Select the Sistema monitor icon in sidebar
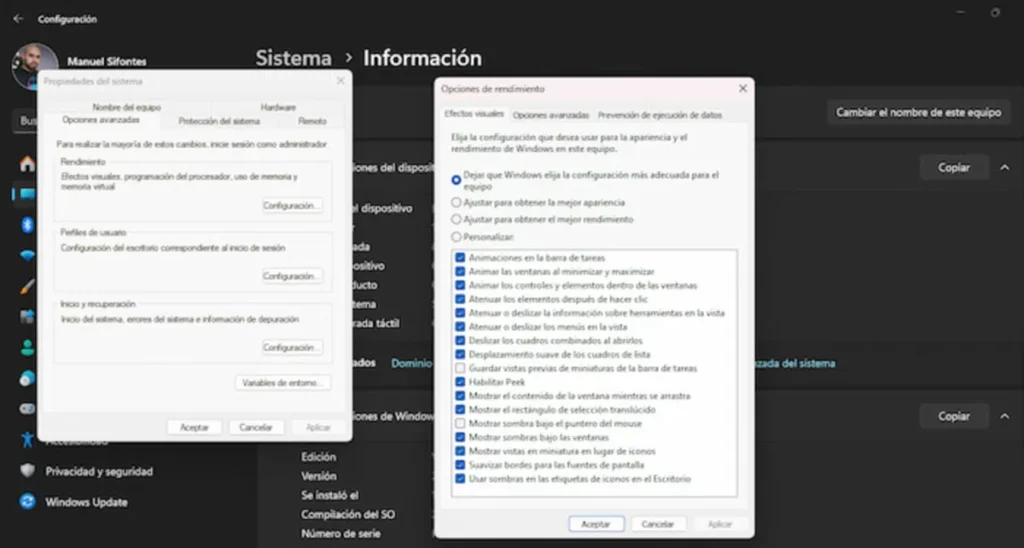Viewport: 1024px width, 548px height. [27, 194]
